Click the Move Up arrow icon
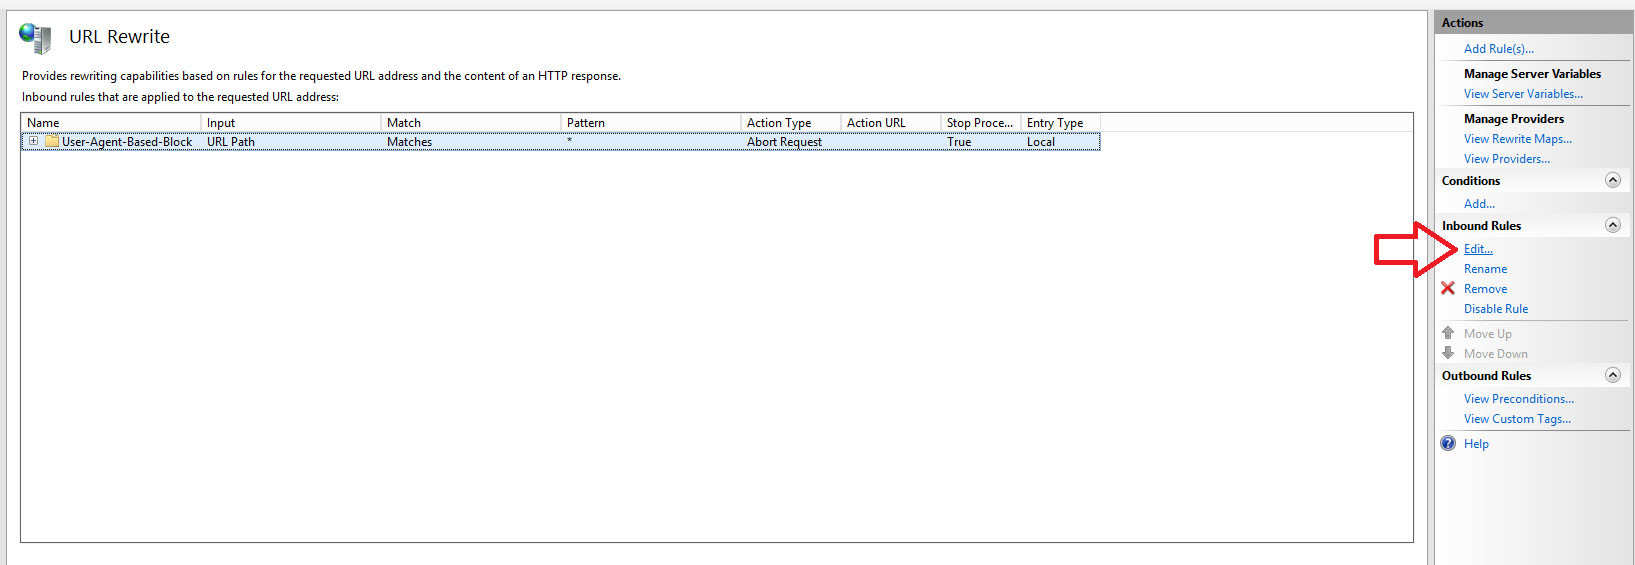The width and height of the screenshot is (1635, 565). click(1448, 332)
